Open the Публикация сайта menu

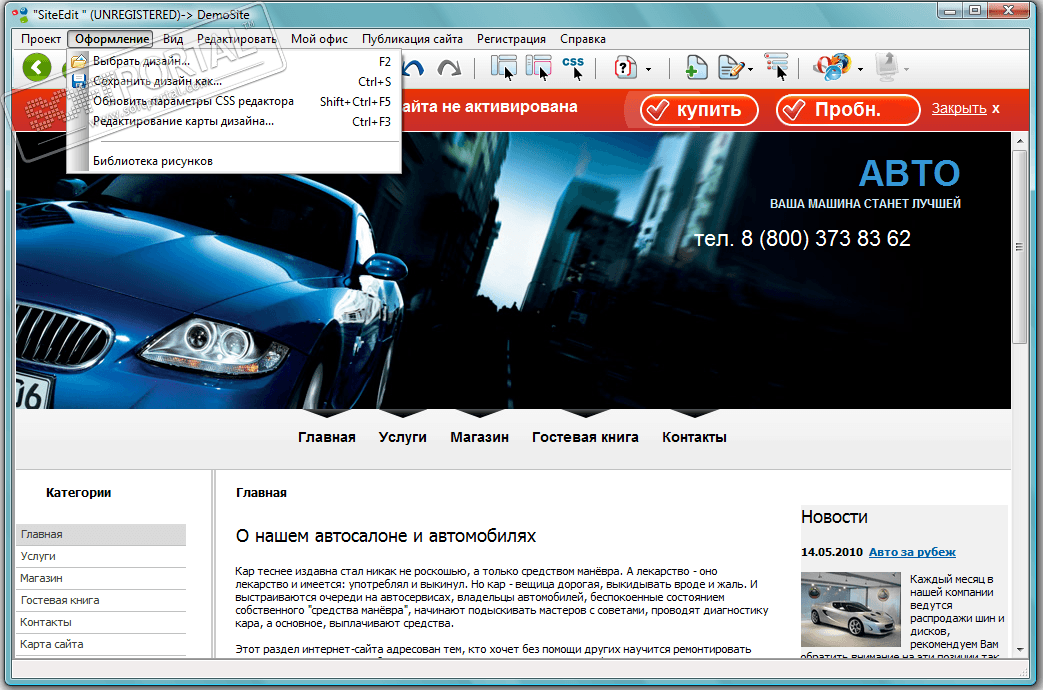412,39
